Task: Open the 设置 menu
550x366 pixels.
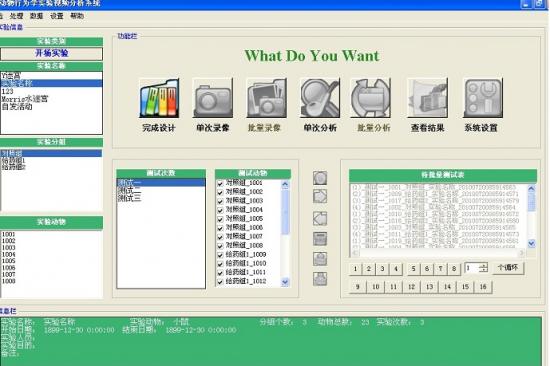Action: tap(57, 16)
